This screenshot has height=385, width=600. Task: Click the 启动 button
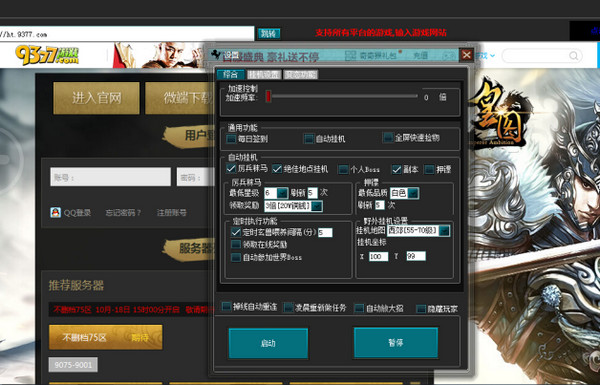coord(268,343)
